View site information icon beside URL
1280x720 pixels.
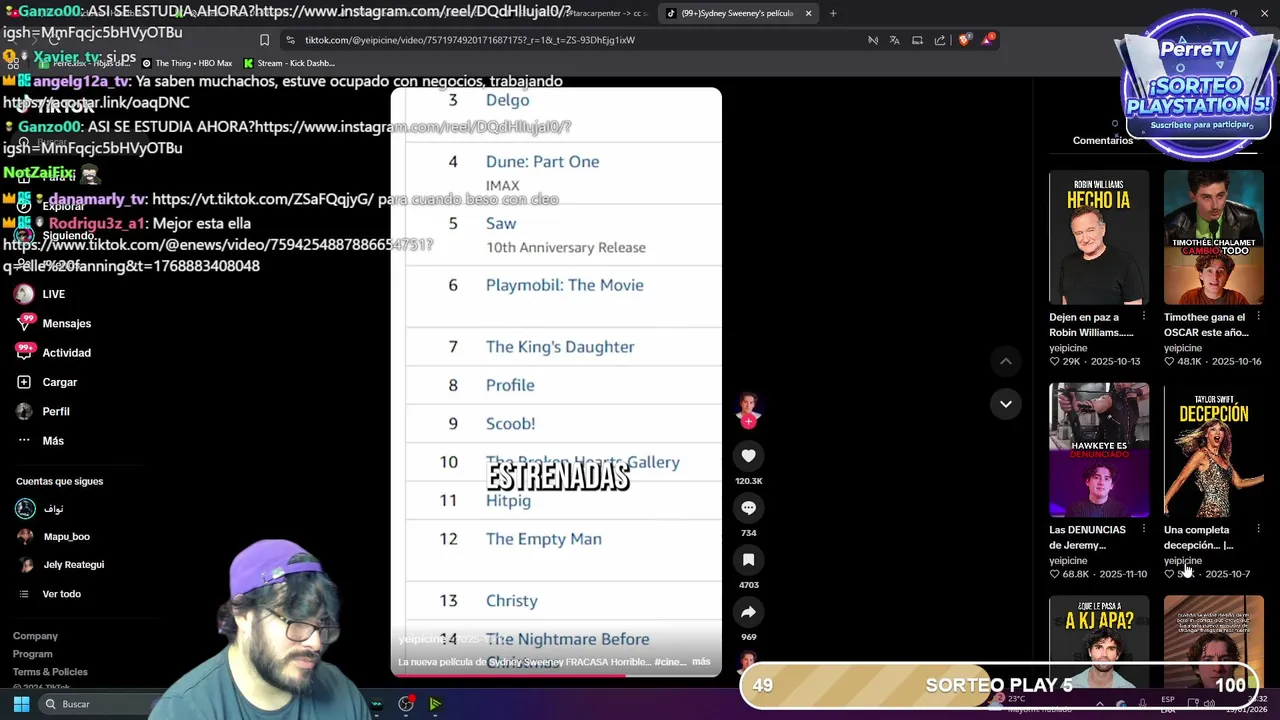pos(290,40)
